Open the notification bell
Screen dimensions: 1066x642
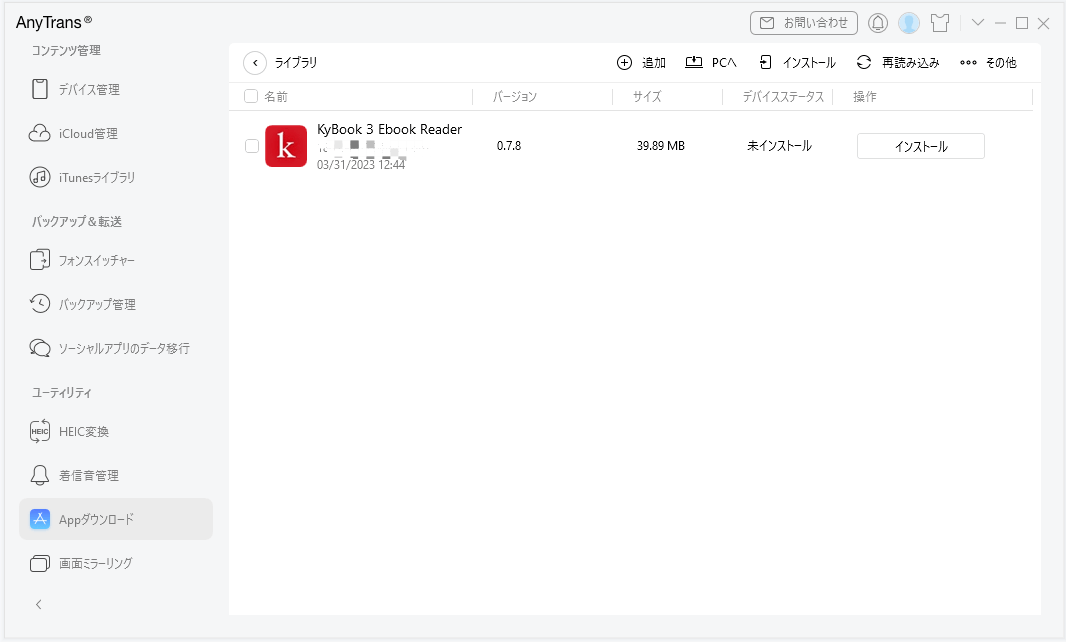pos(878,23)
